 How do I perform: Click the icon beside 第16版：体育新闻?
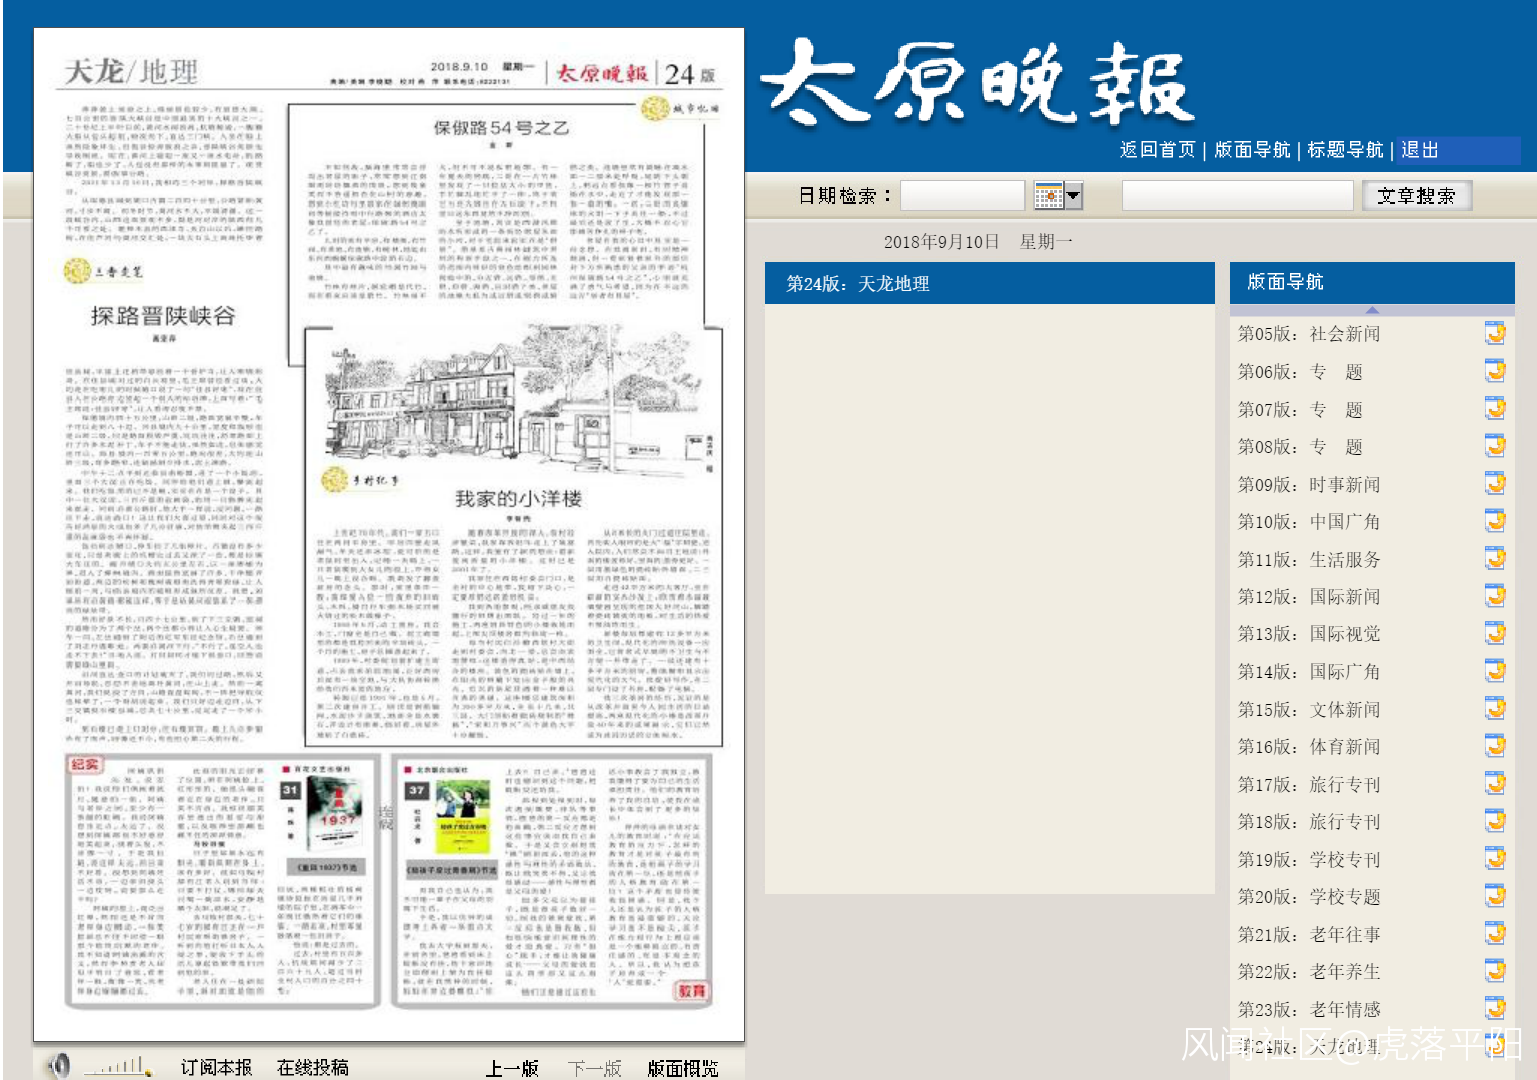click(1495, 746)
